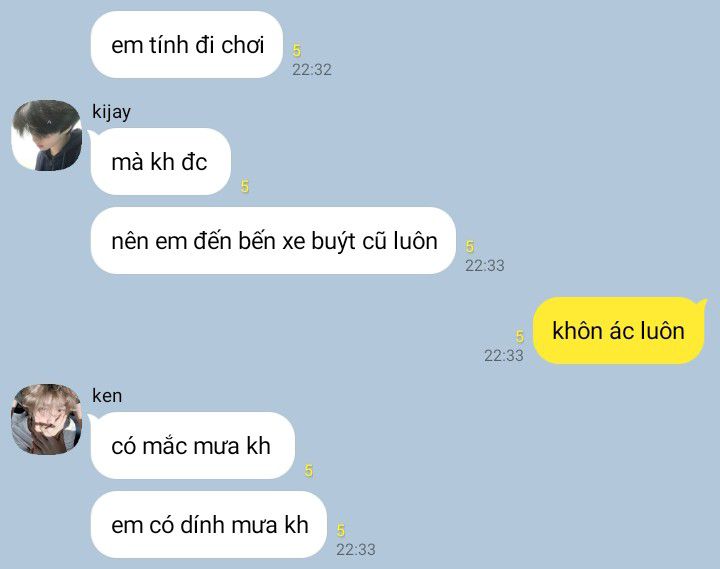This screenshot has width=720, height=569.
Task: Click unread count 5 beside yellow bubble
Action: [x=519, y=337]
